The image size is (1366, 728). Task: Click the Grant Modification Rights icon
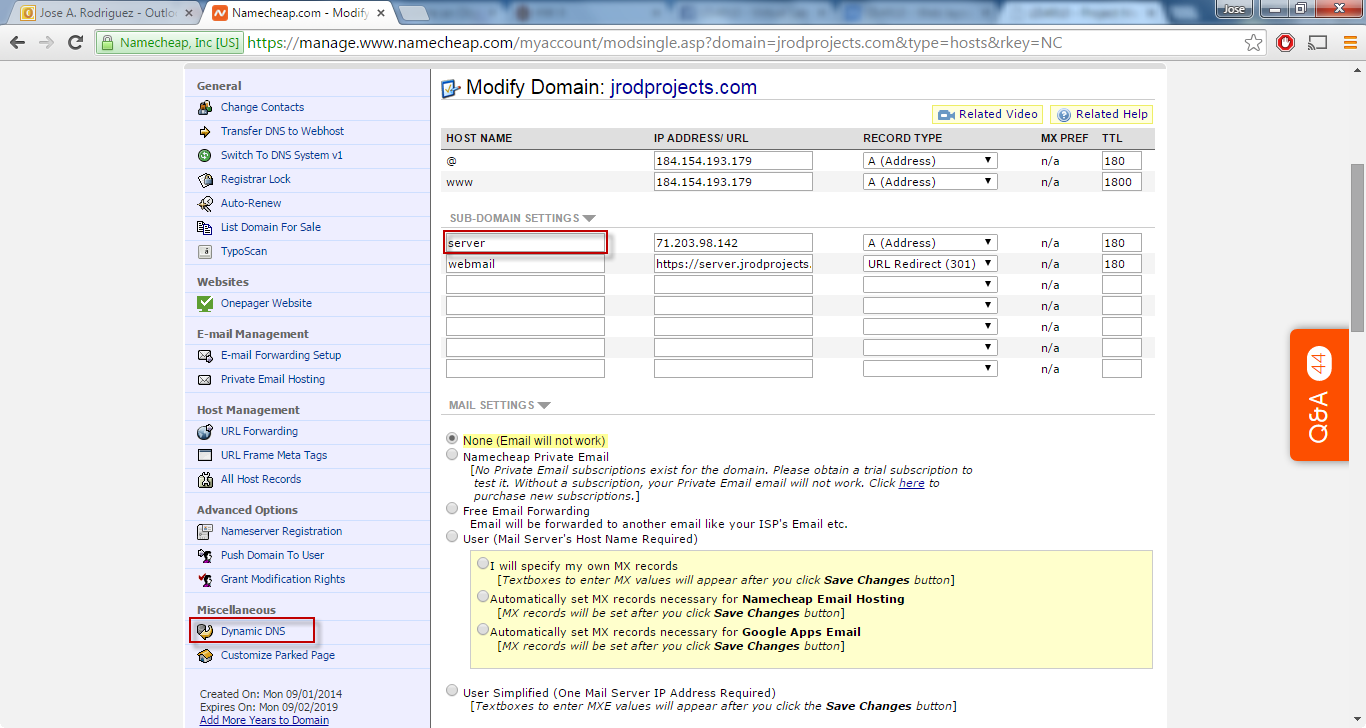pos(205,579)
